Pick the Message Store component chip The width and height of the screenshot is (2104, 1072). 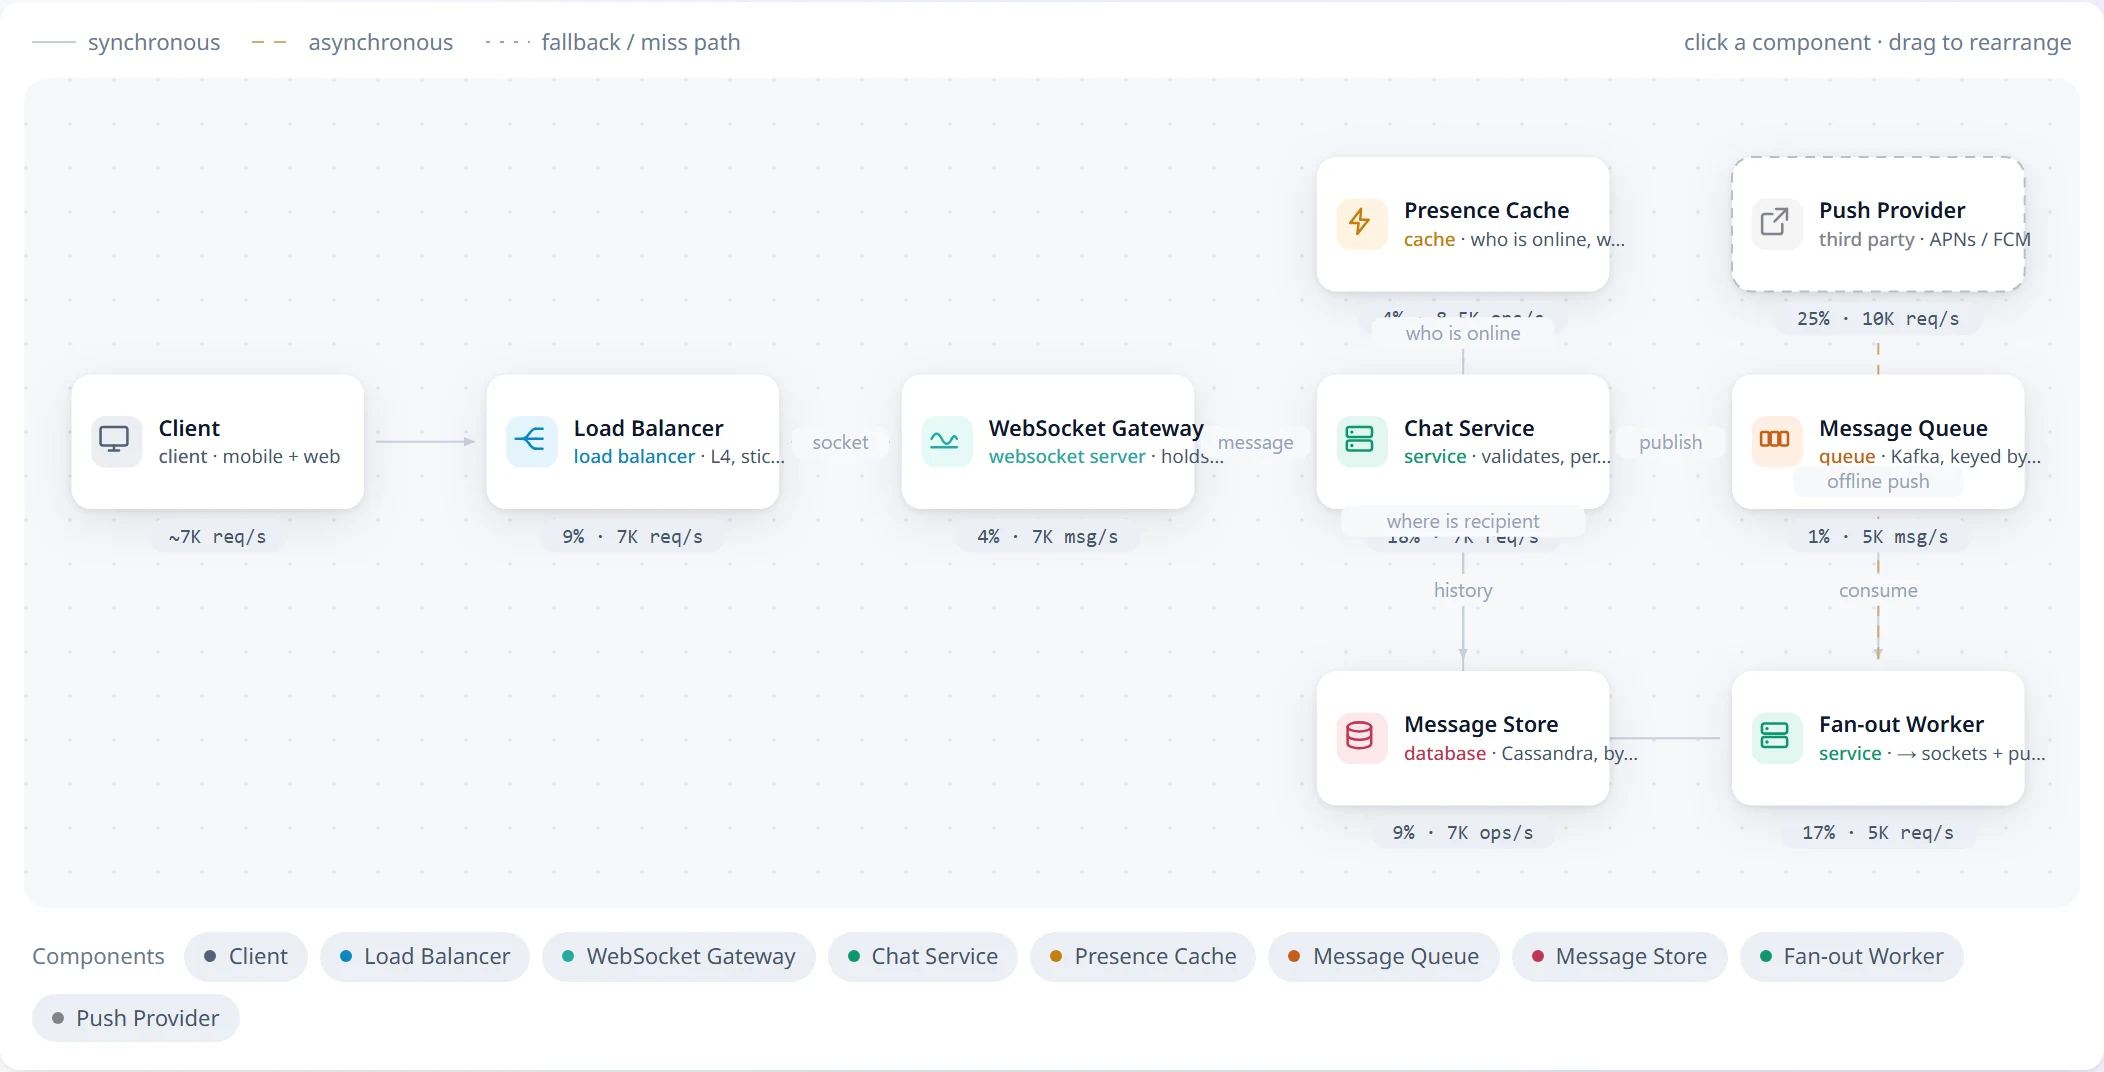tap(1619, 956)
